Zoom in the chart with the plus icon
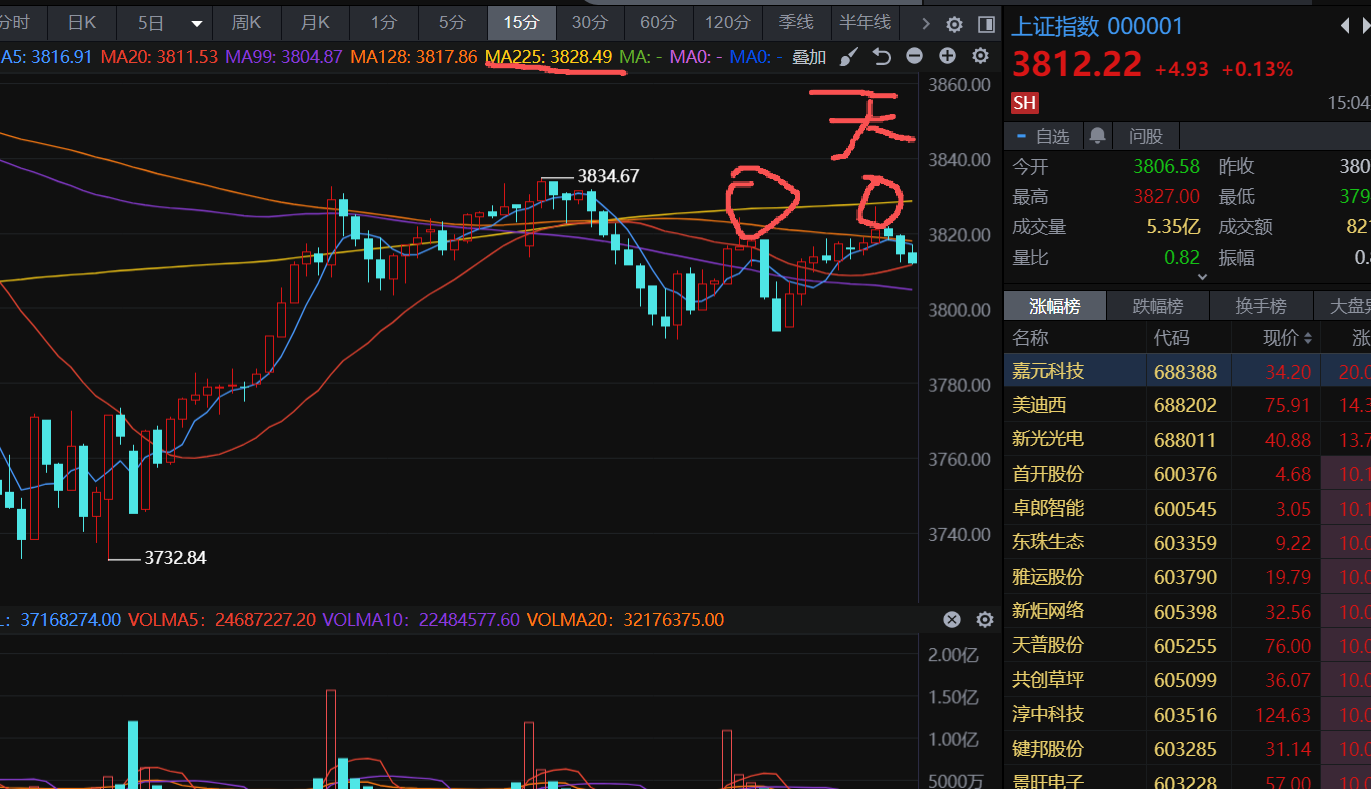 947,57
